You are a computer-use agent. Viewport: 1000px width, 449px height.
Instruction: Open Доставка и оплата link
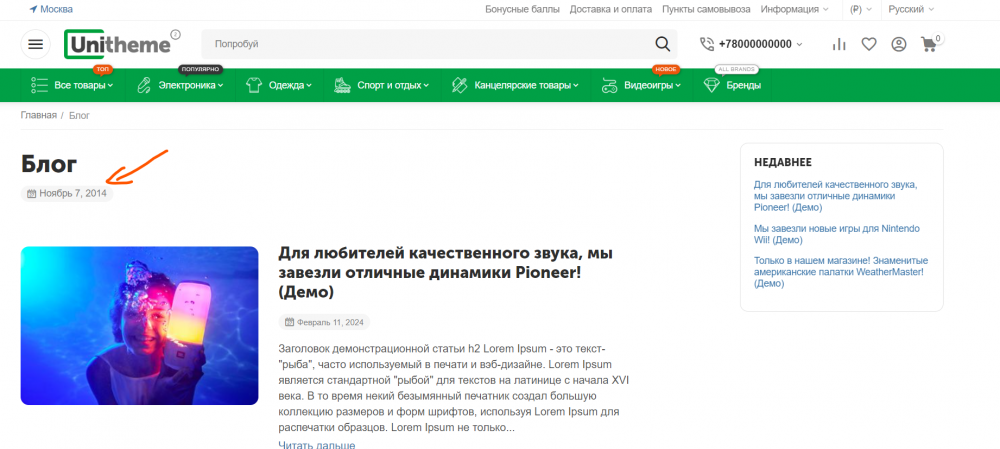611,10
